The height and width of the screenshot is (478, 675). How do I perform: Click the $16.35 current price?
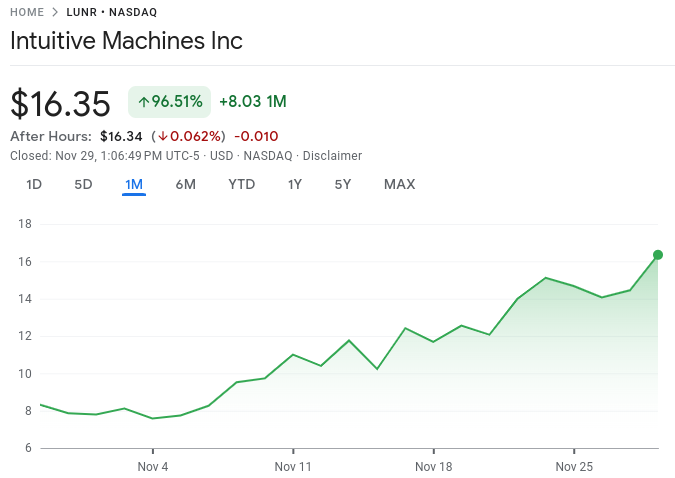(x=60, y=103)
